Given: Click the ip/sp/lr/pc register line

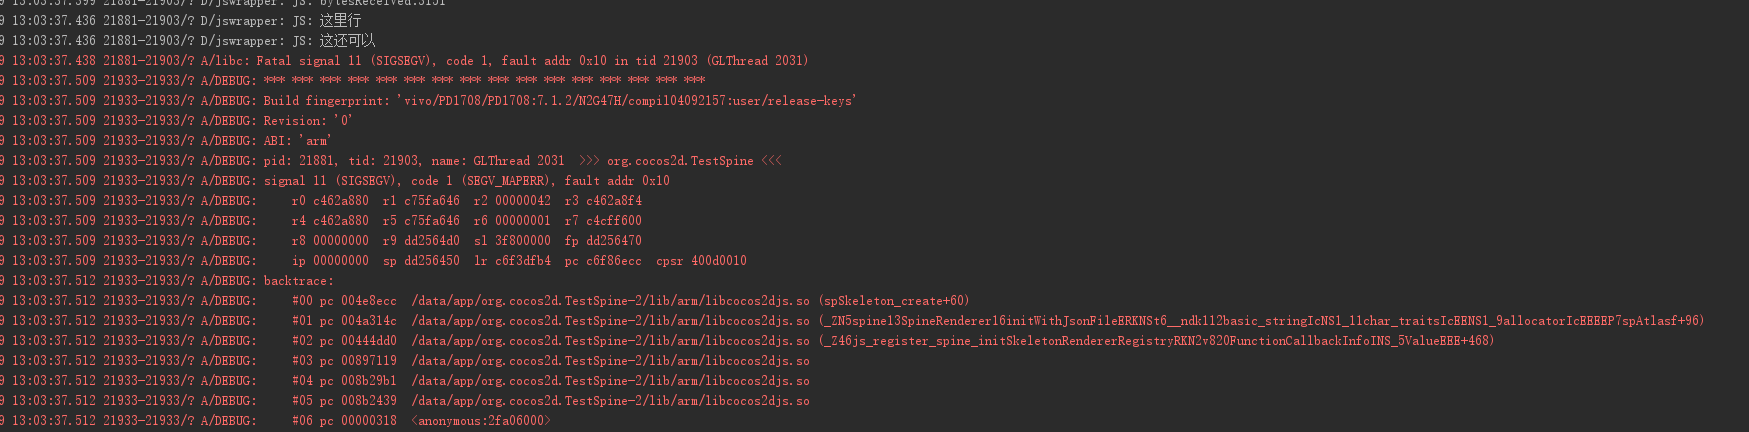Looking at the screenshot, I should (x=519, y=261).
